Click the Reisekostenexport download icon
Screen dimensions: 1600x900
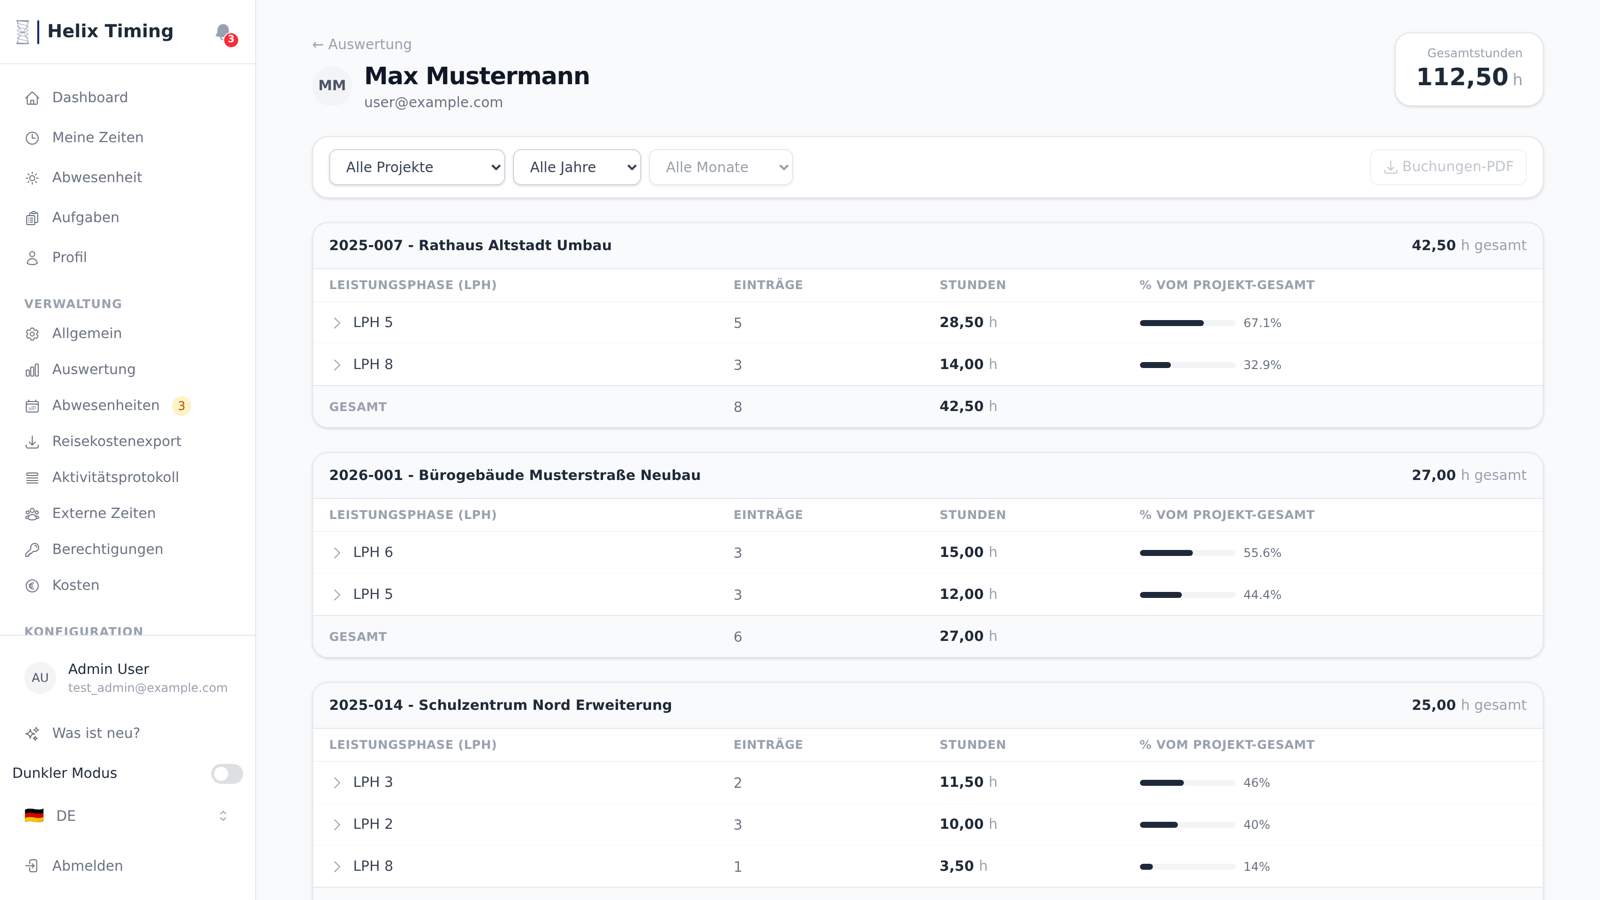(x=32, y=442)
